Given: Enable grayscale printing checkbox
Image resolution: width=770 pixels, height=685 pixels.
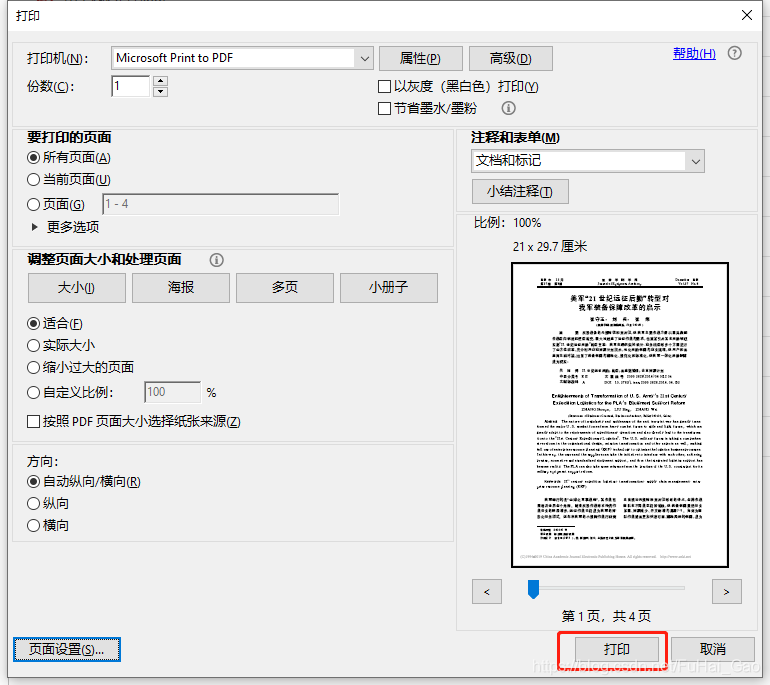Looking at the screenshot, I should [384, 87].
